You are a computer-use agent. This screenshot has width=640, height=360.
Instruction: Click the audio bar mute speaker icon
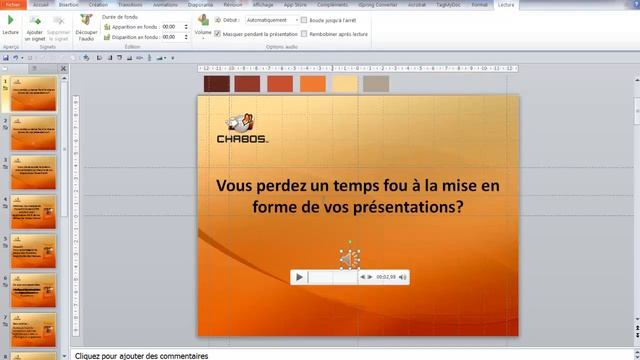point(403,277)
